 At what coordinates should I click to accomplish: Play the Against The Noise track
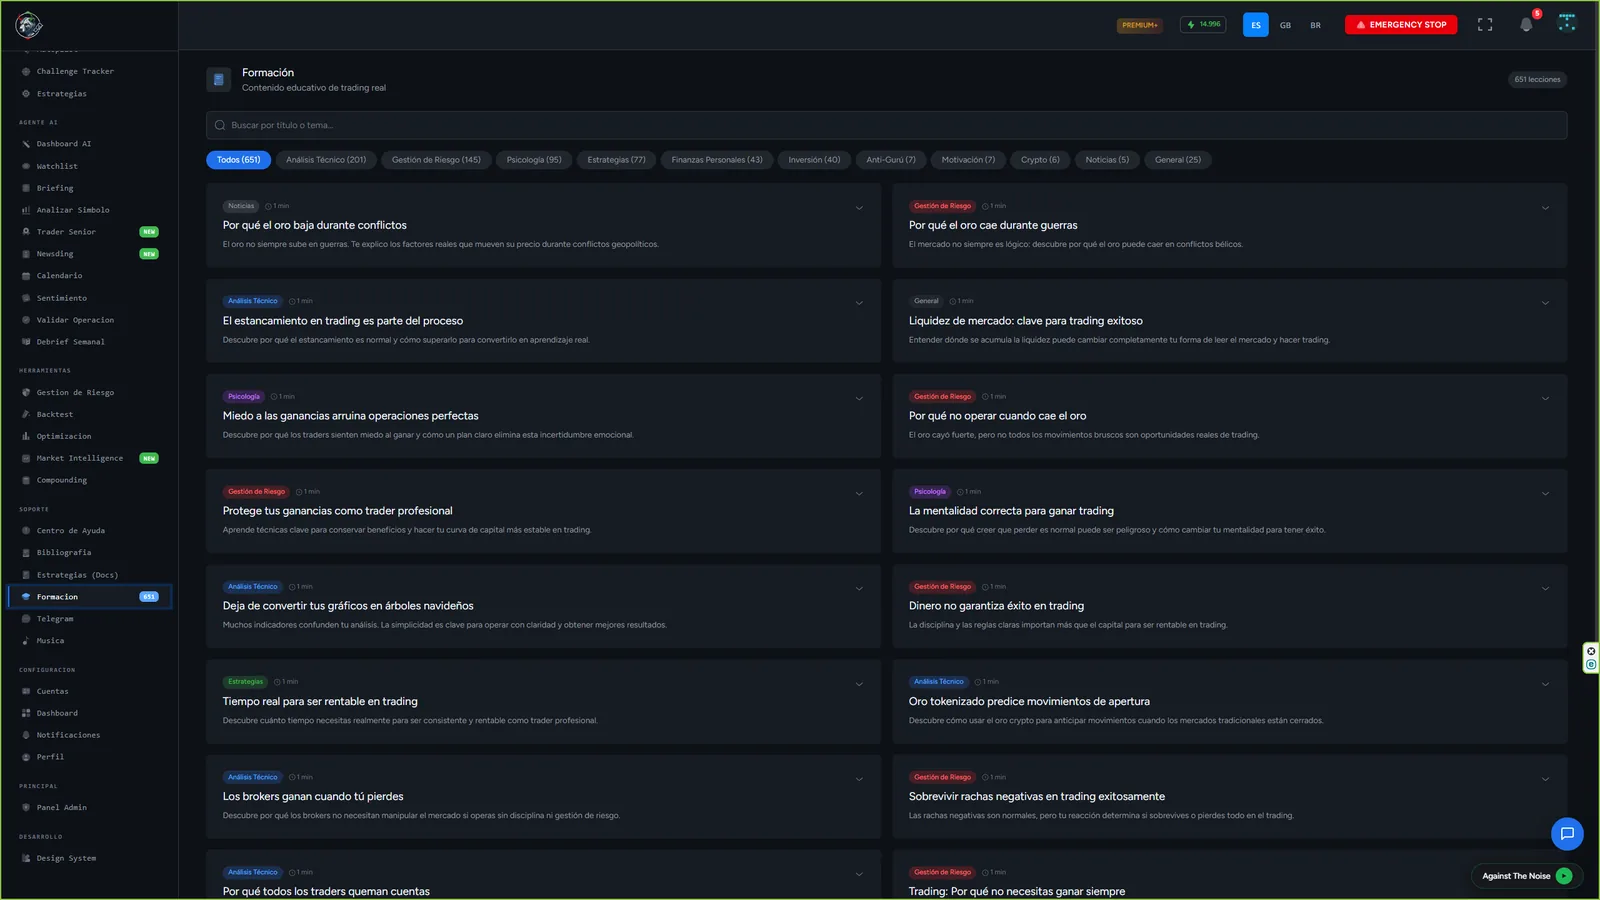pos(1564,876)
